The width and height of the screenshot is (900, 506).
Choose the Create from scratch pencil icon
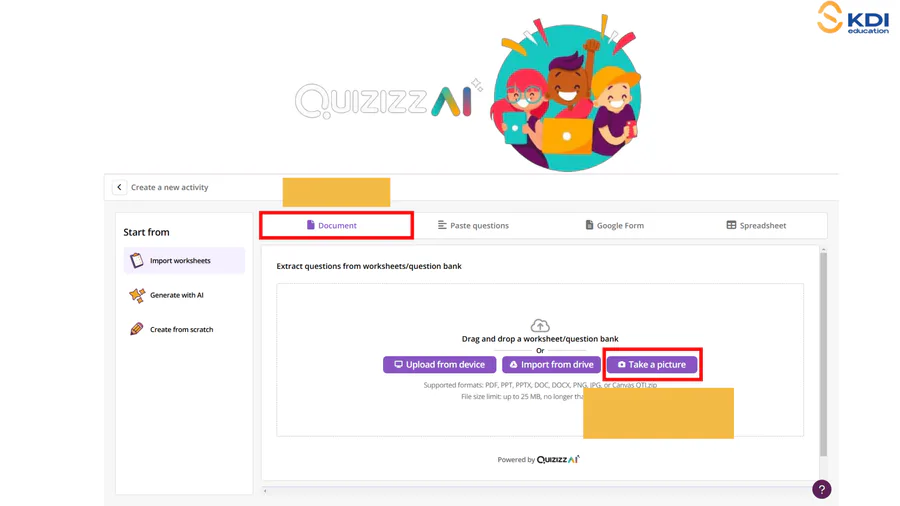(137, 329)
